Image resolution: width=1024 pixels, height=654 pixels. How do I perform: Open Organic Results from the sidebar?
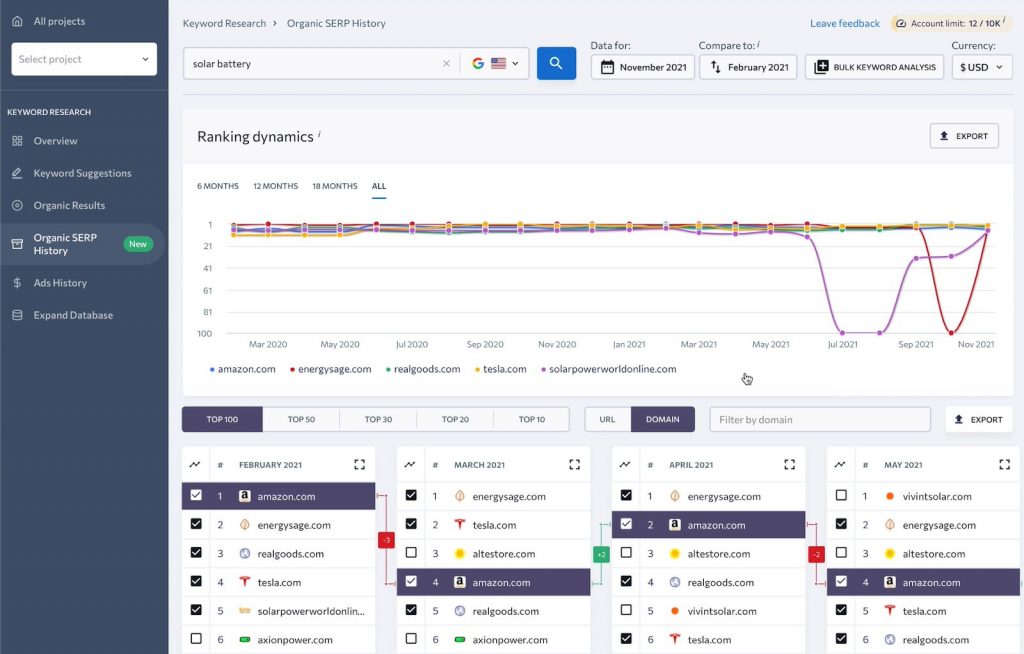click(x=70, y=205)
